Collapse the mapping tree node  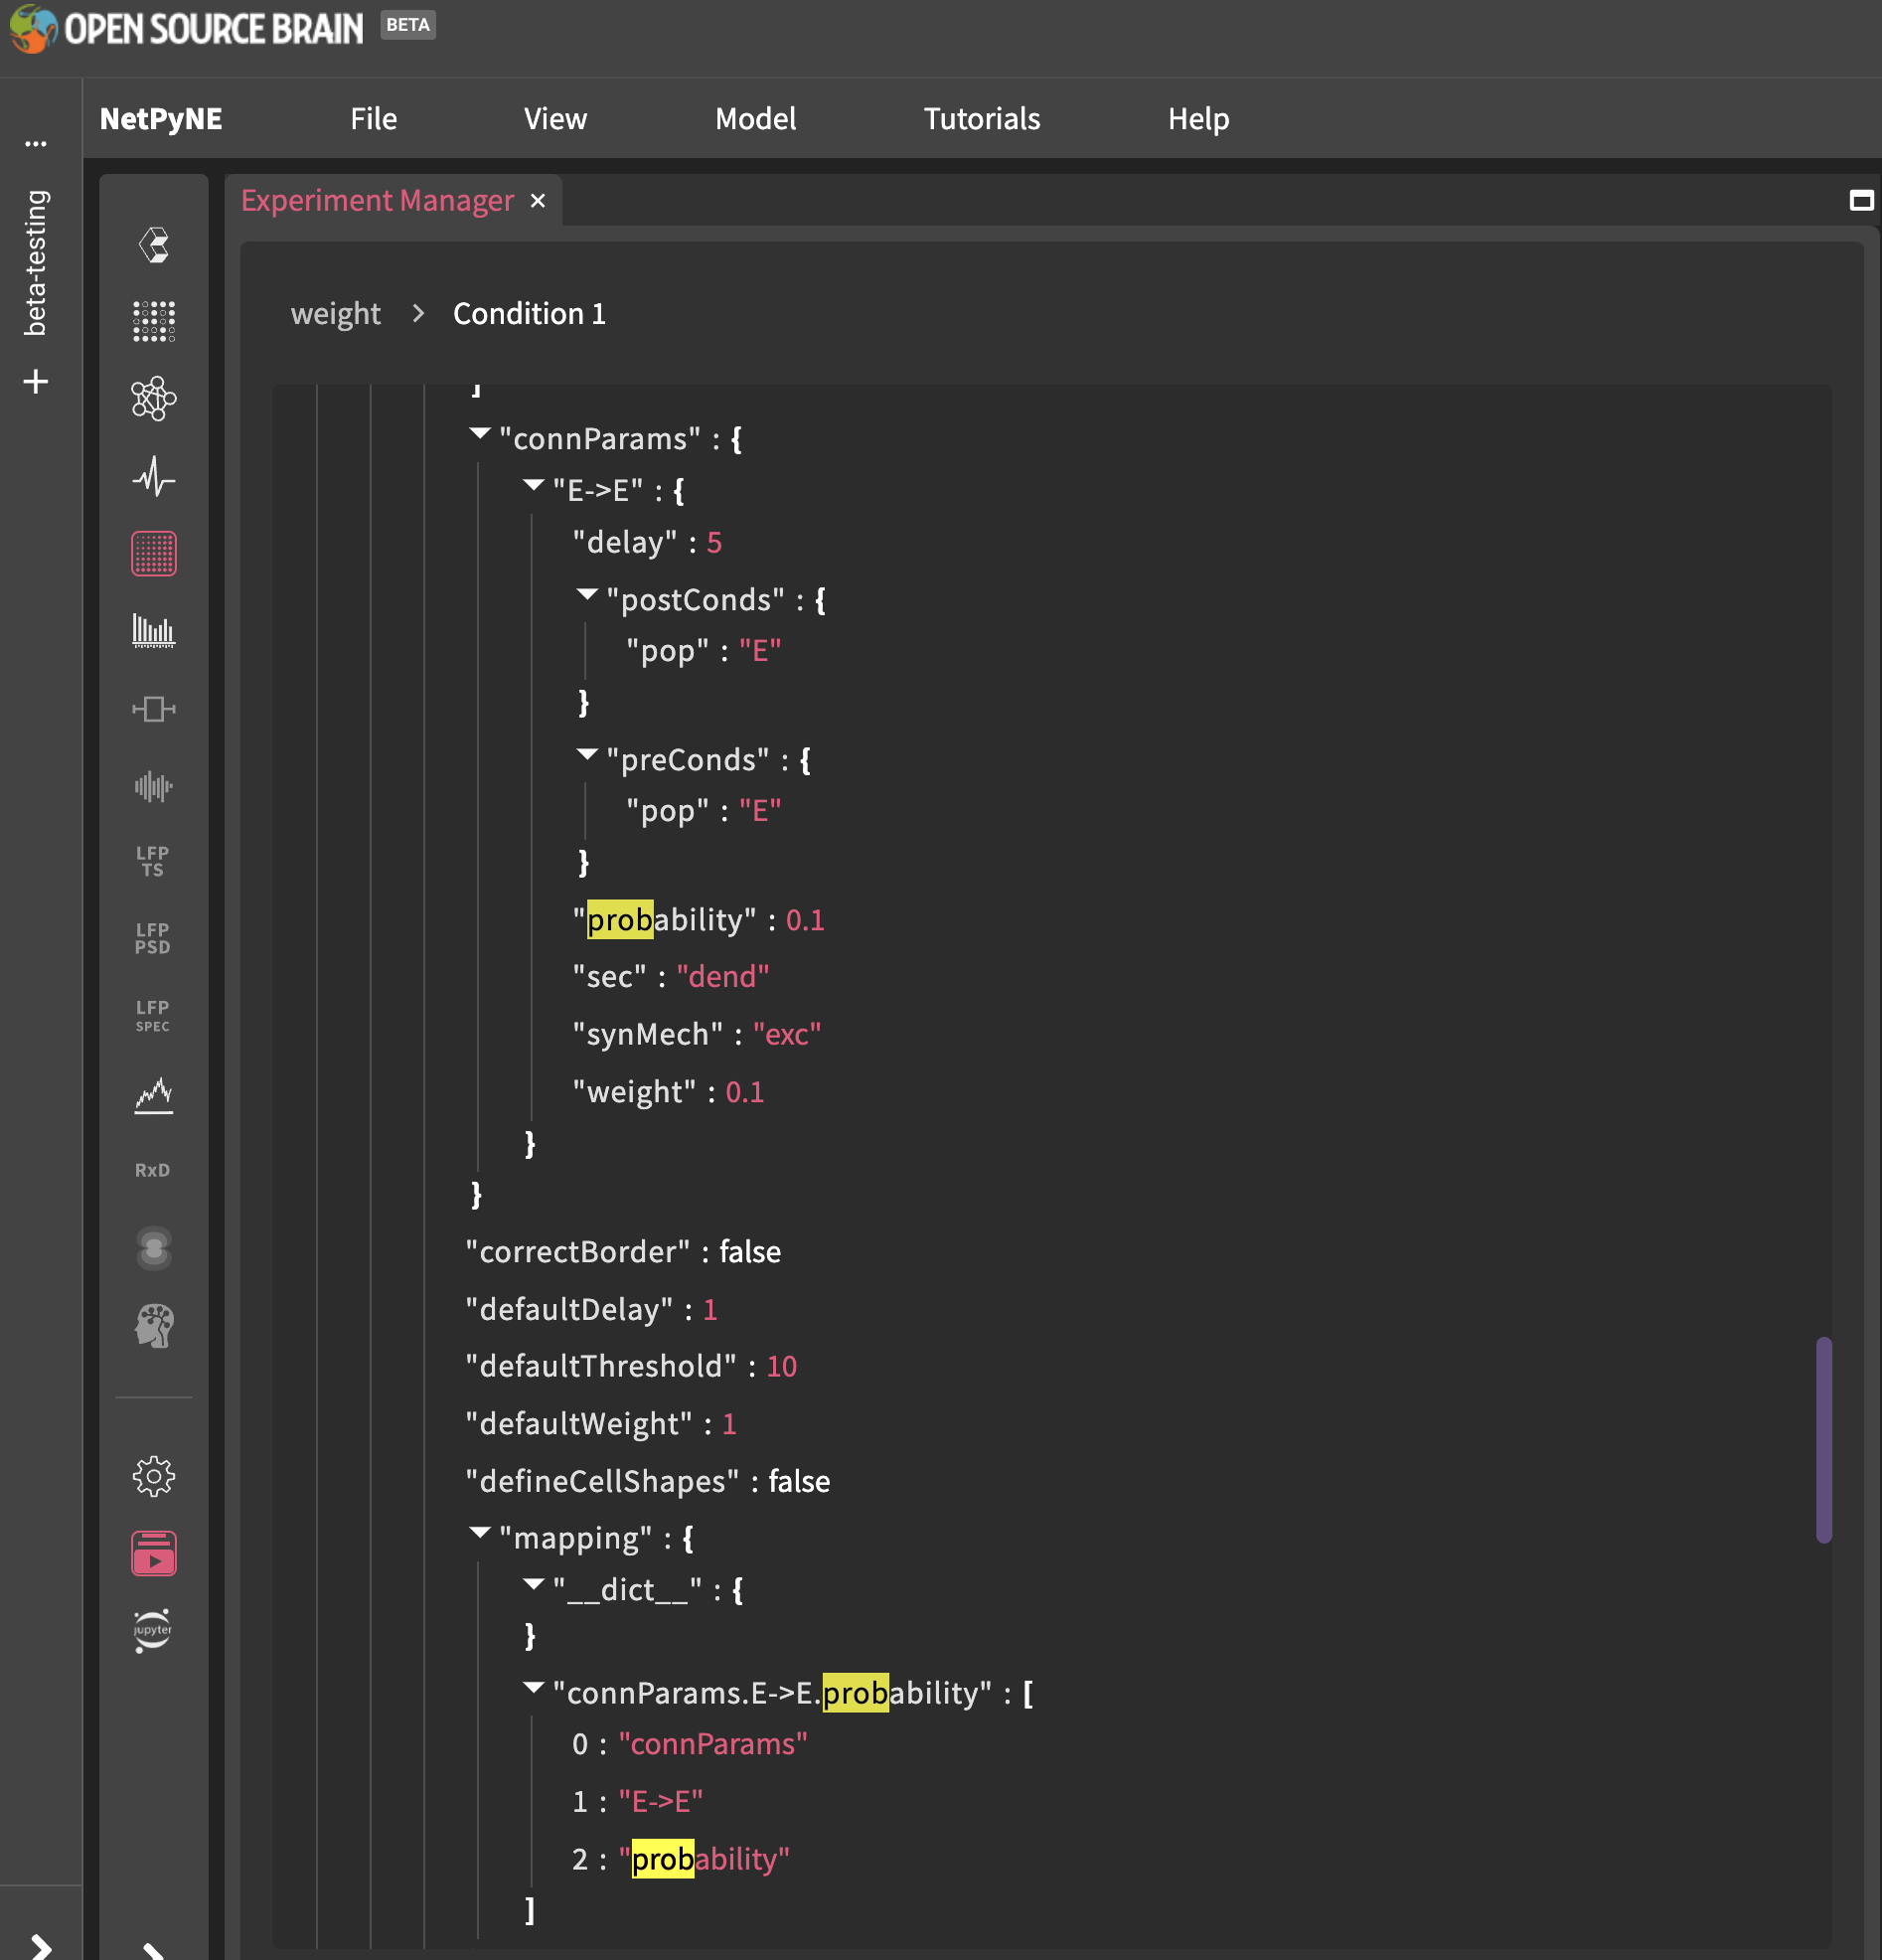[481, 1533]
